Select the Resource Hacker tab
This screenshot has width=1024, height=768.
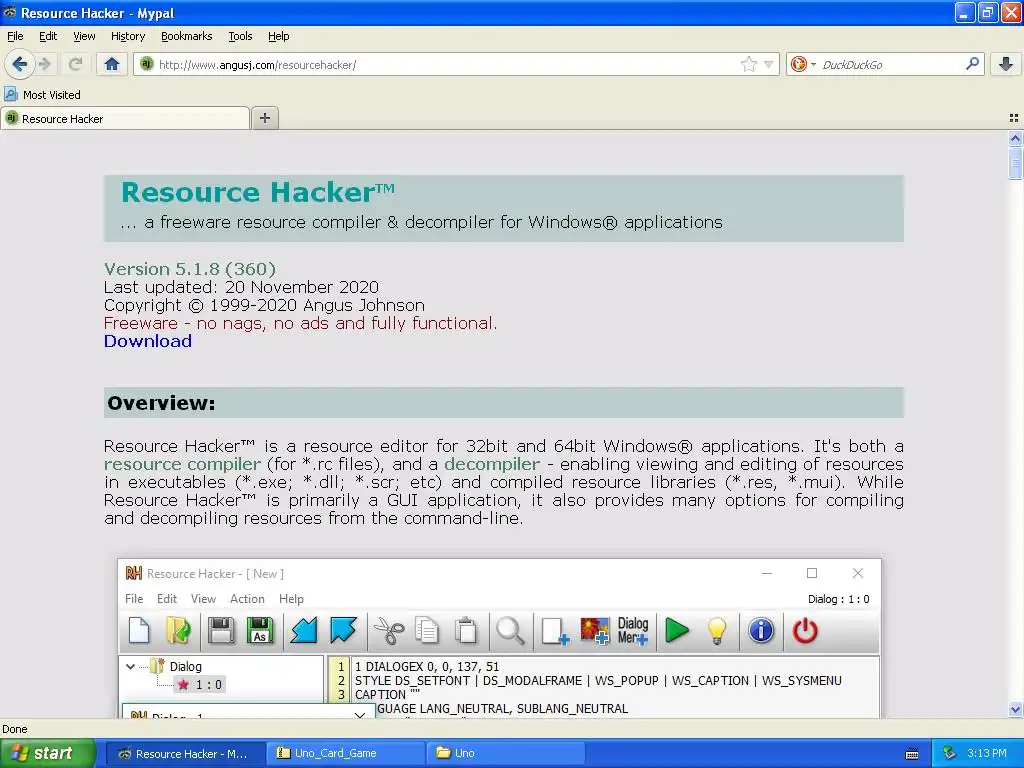(125, 118)
